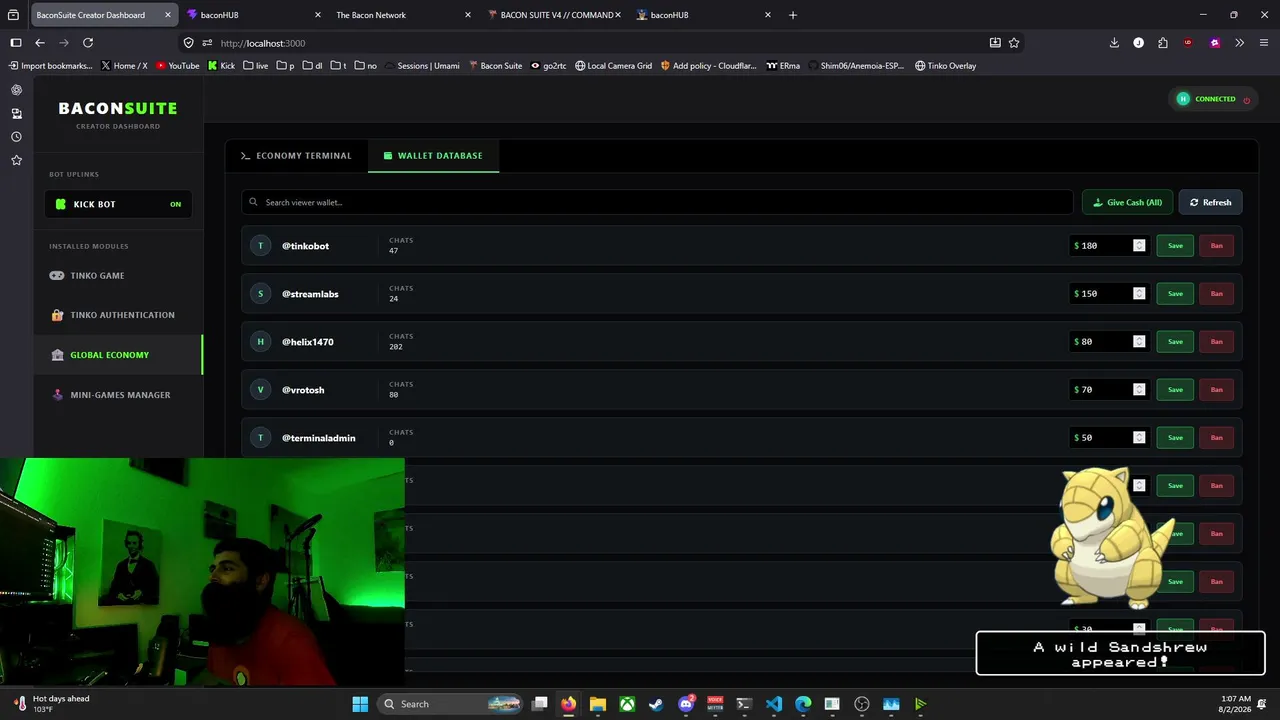Reload the page with browser refresh icon
The width and height of the screenshot is (1280, 720).
click(88, 43)
